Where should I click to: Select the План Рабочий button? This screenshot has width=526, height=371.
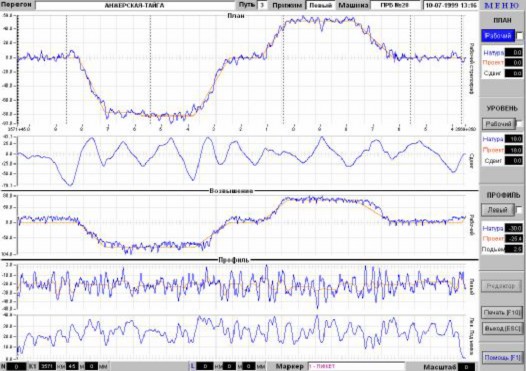click(498, 36)
